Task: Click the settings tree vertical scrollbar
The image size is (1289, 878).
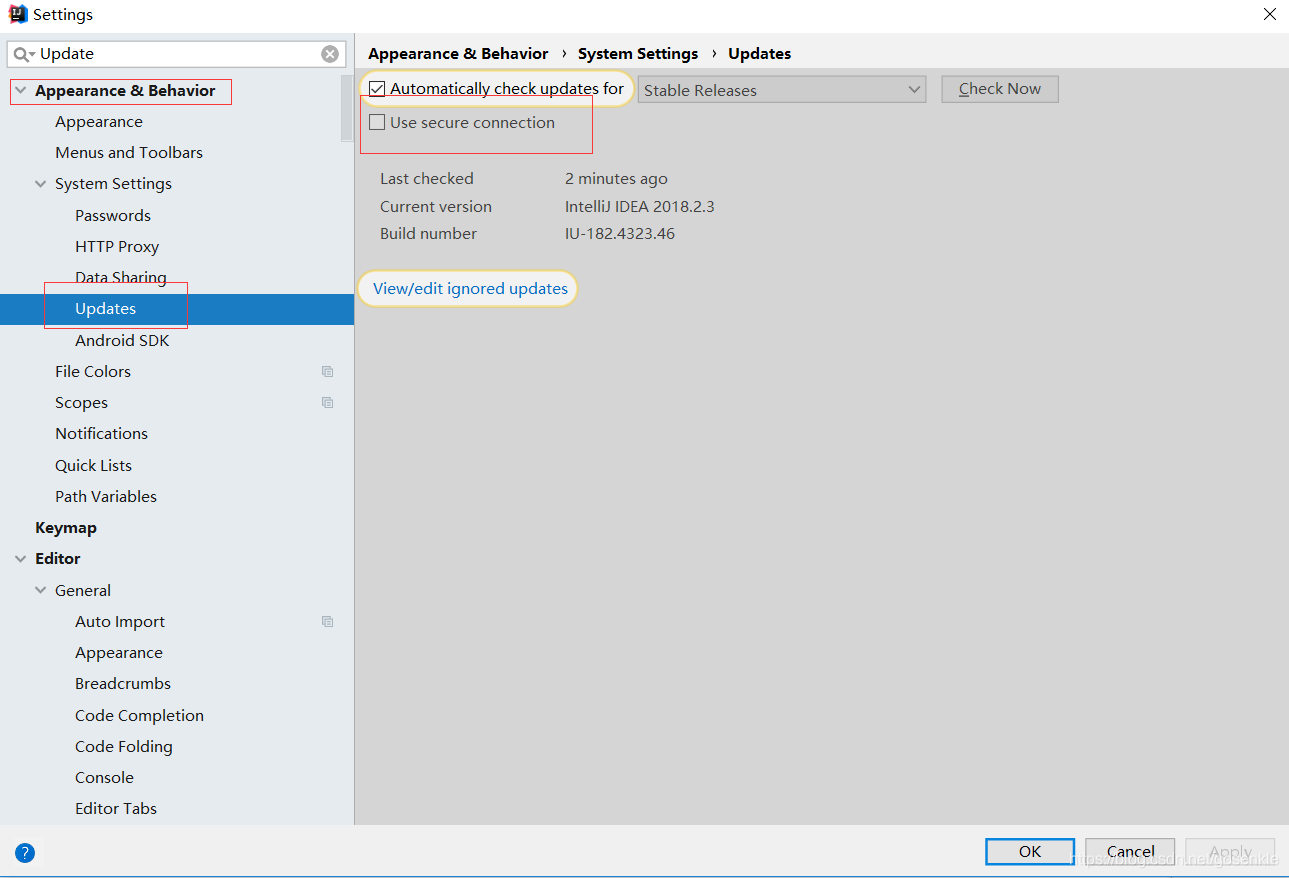Action: [347, 110]
